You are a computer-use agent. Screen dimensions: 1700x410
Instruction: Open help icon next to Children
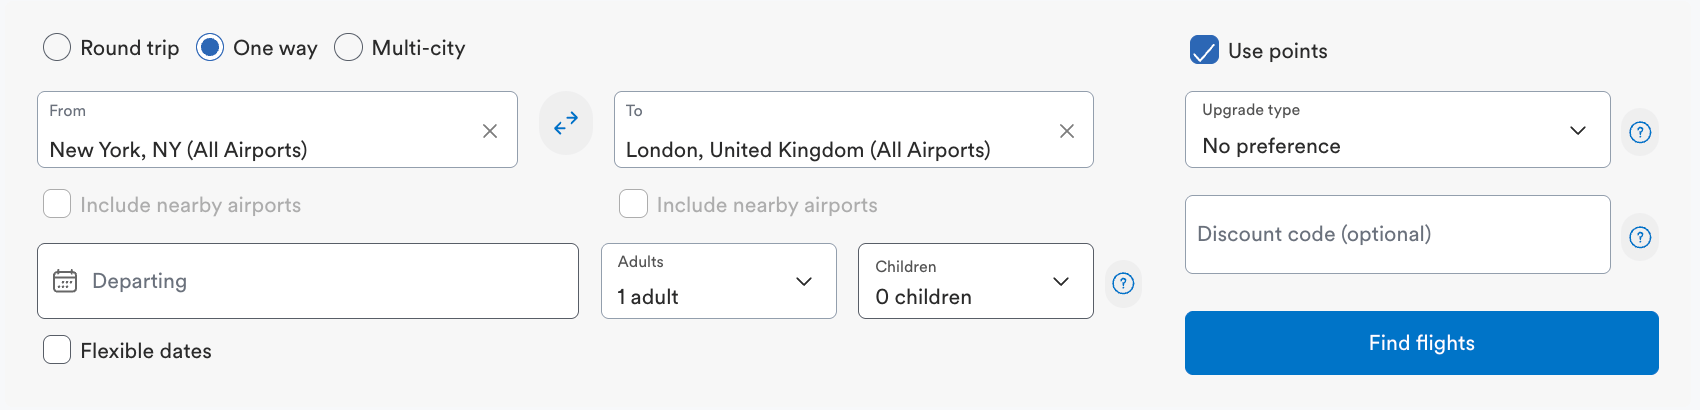[1123, 283]
